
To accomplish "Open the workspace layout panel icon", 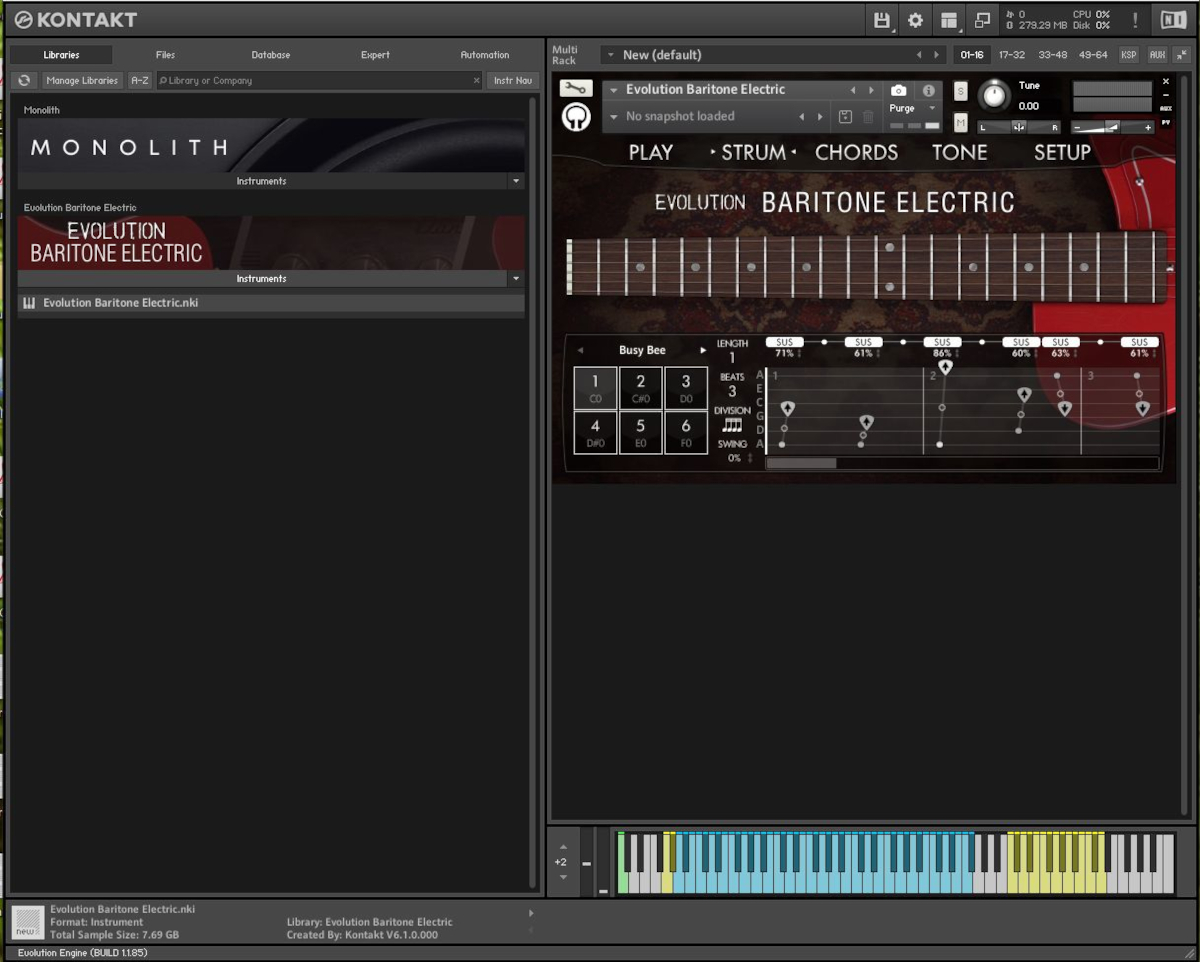I will [x=949, y=20].
